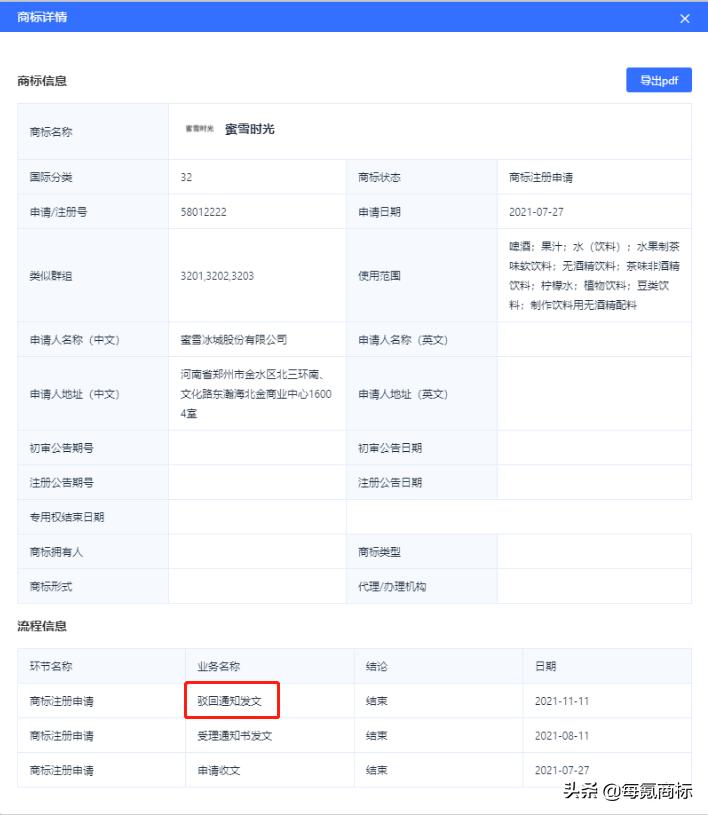This screenshot has height=815, width=708.
Task: Click applicant name 蜜雪冰城股份有限公司
Action: coord(233,340)
